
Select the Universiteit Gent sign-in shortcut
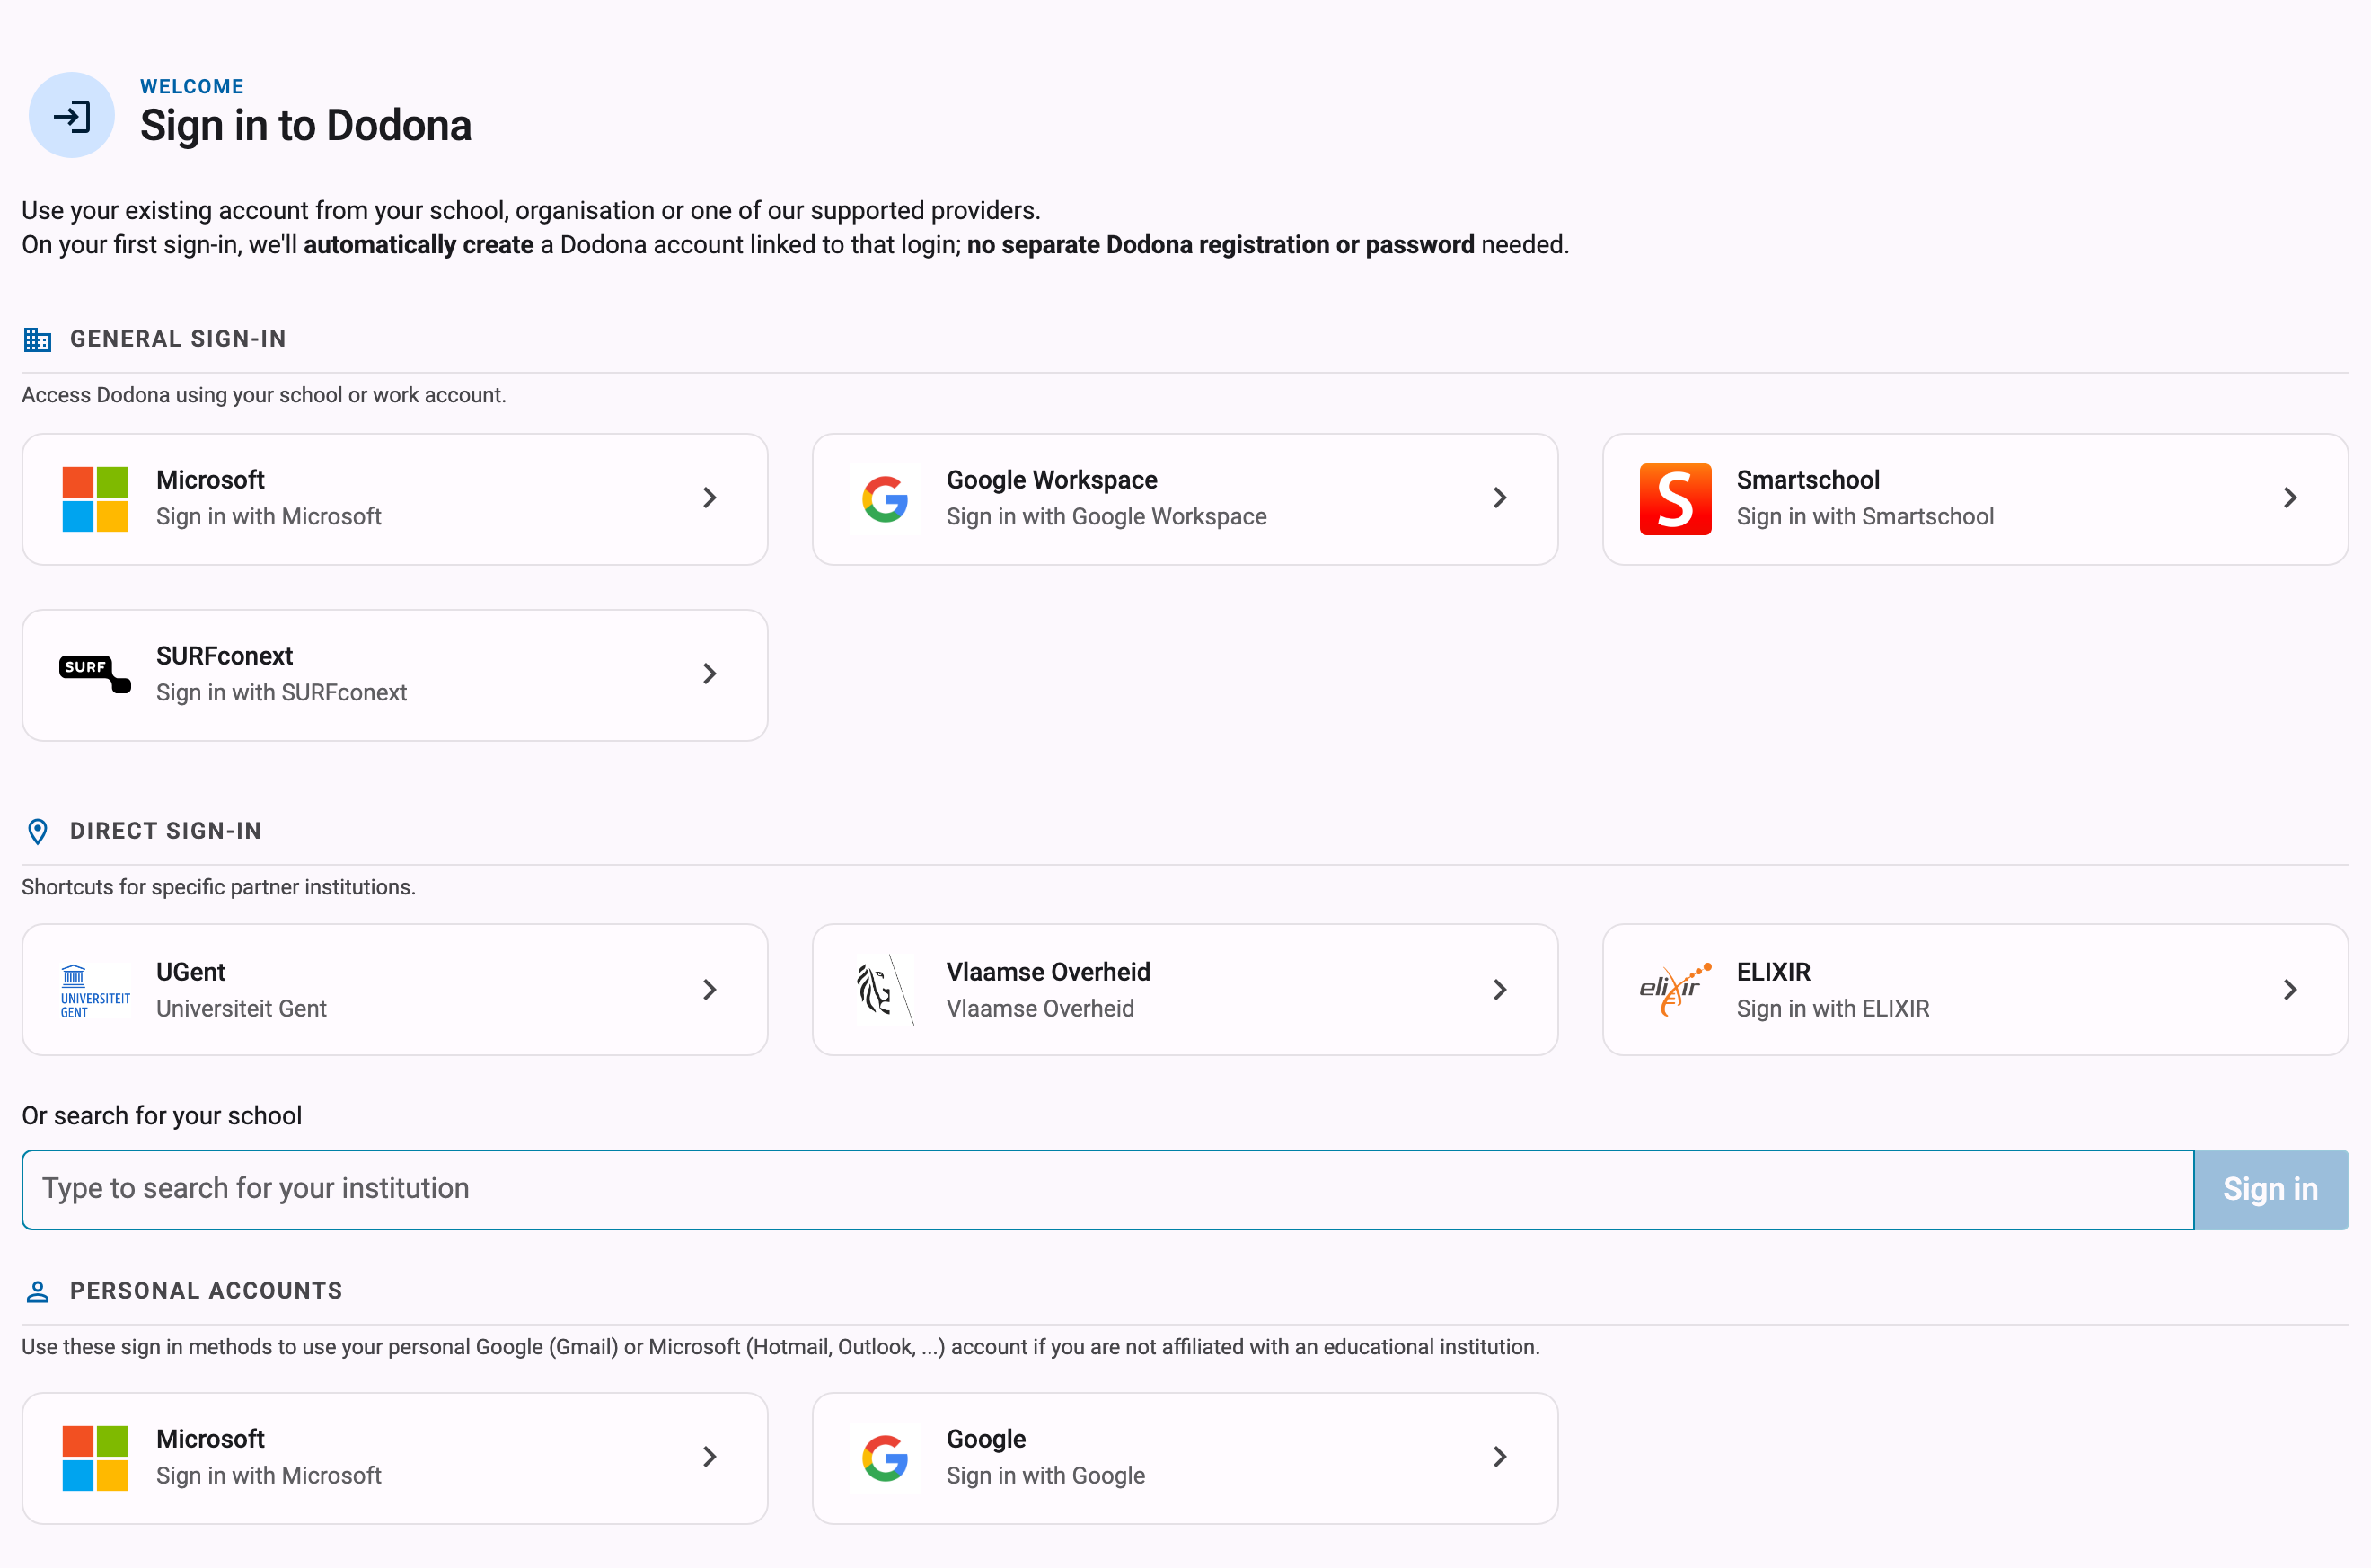[395, 990]
